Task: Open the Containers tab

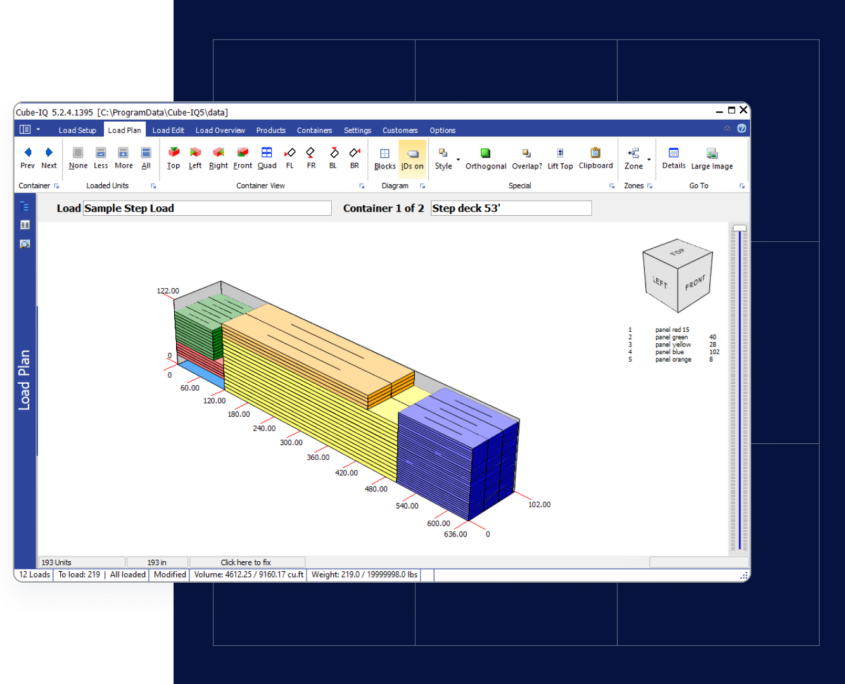Action: click(x=314, y=130)
